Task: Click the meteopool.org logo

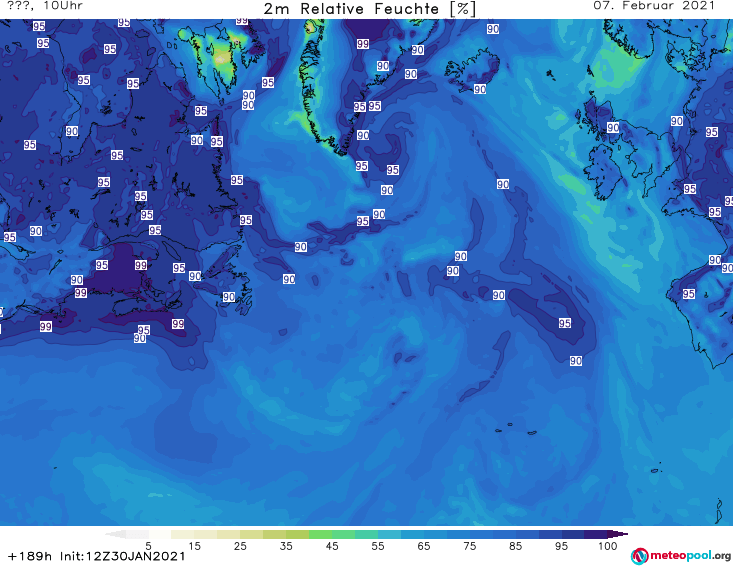Action: [x=681, y=556]
